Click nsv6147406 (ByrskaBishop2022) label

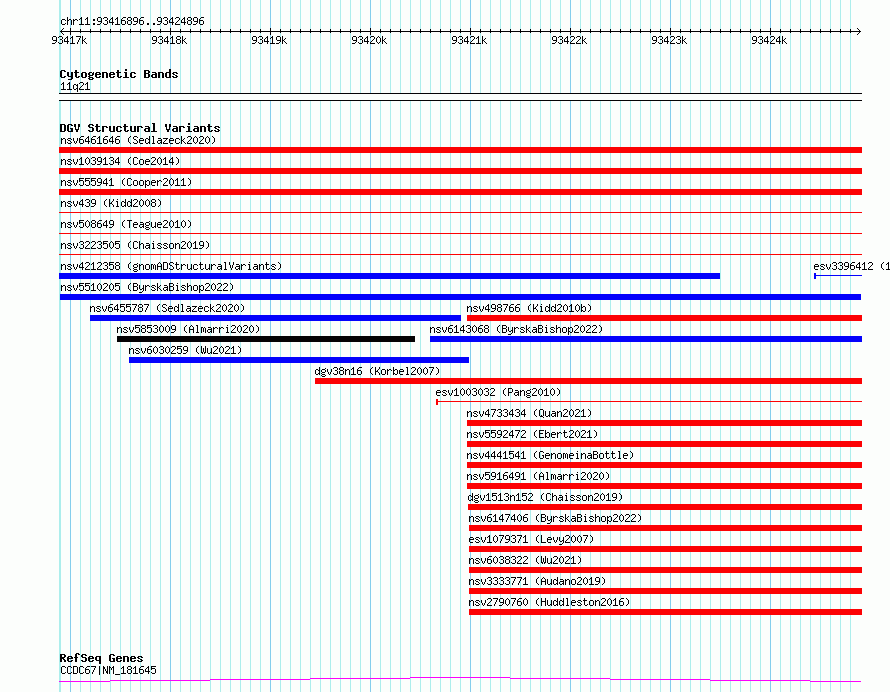tap(555, 518)
